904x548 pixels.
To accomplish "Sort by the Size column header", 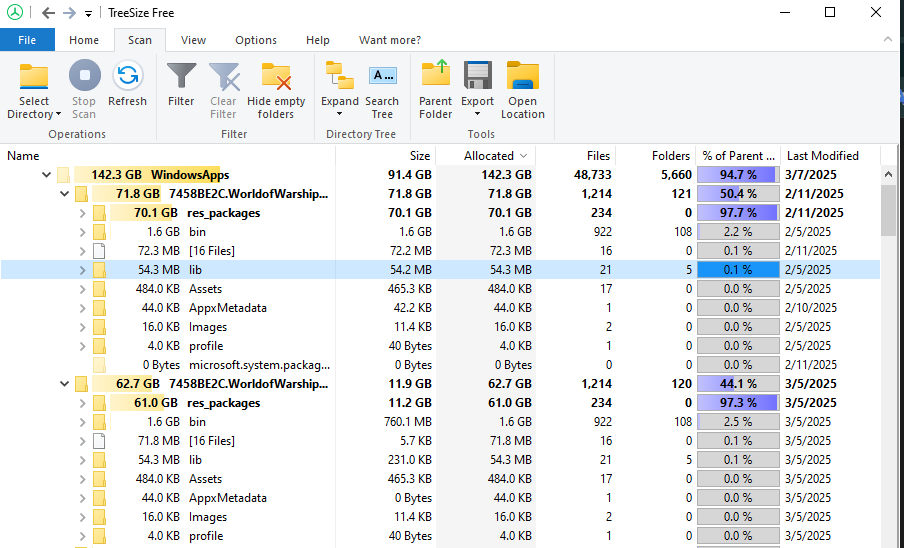I will (385, 156).
